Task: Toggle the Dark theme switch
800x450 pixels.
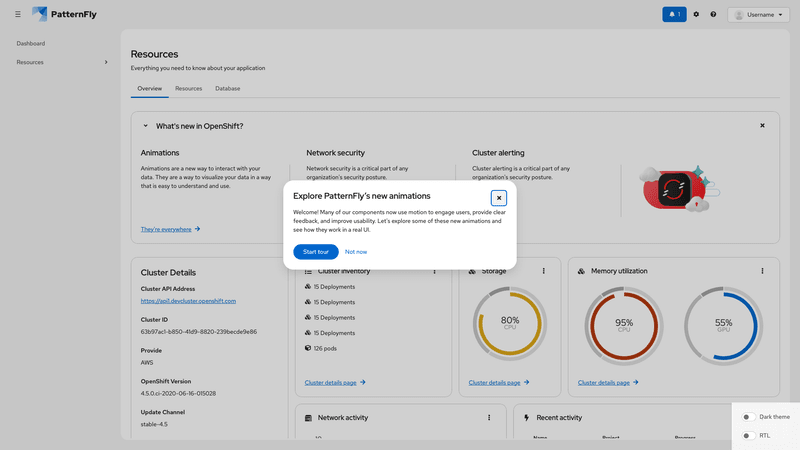Action: point(748,417)
